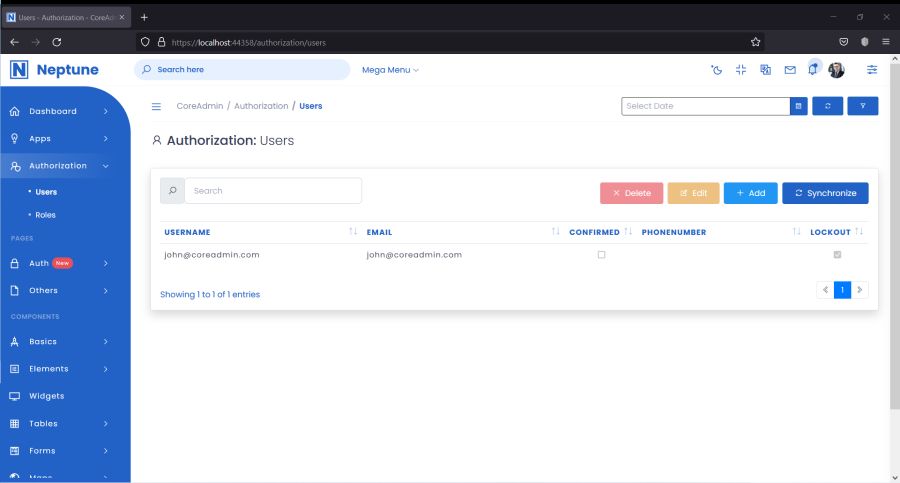Open the language translate icon
The image size is (900, 483).
pyautogui.click(x=766, y=70)
